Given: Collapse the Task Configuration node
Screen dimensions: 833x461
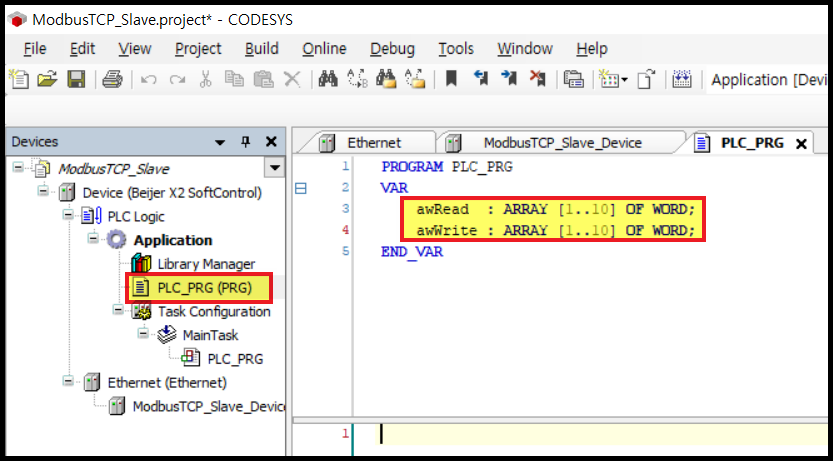Looking at the screenshot, I should click(118, 310).
